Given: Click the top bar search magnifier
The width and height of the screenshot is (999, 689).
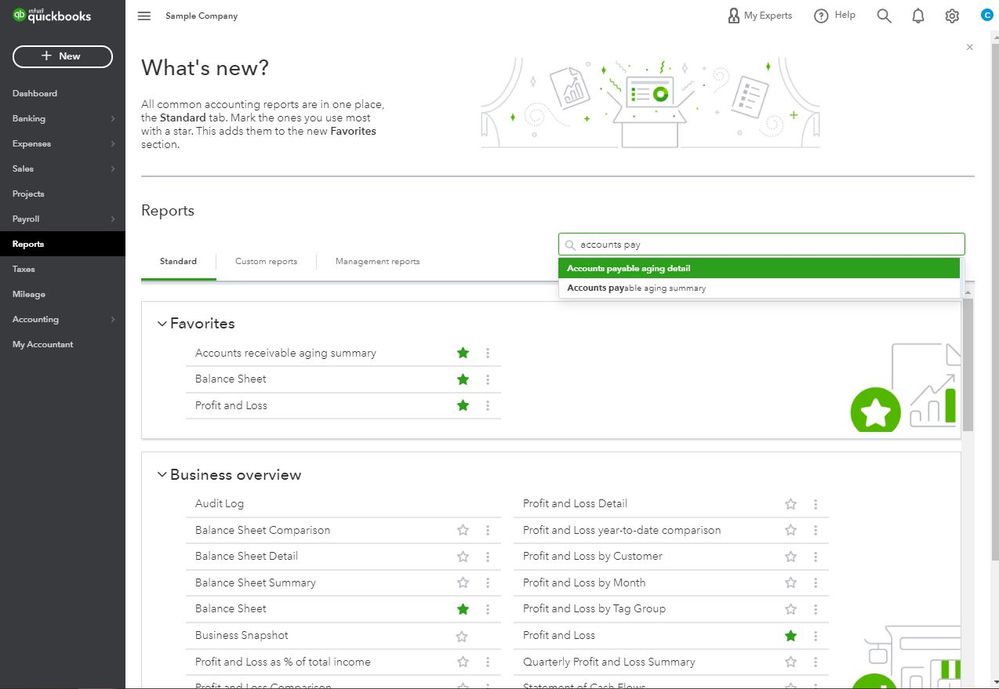Looking at the screenshot, I should (884, 16).
